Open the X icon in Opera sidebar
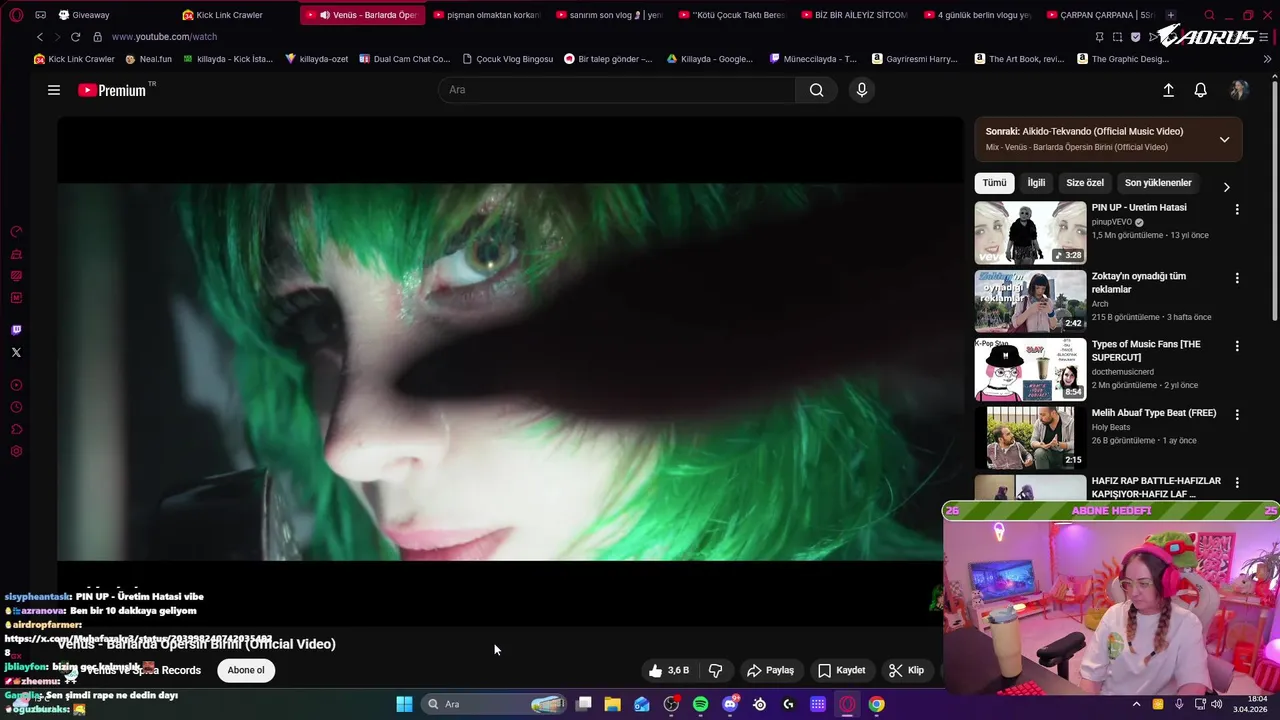This screenshot has width=1280, height=720. point(16,352)
